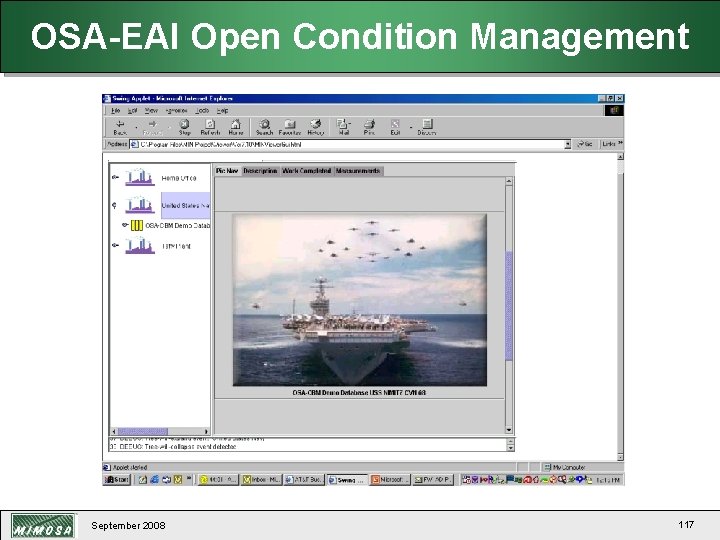Viewport: 720px width, 540px height.
Task: Click the tree panel scroll right arrow
Action: click(x=206, y=432)
